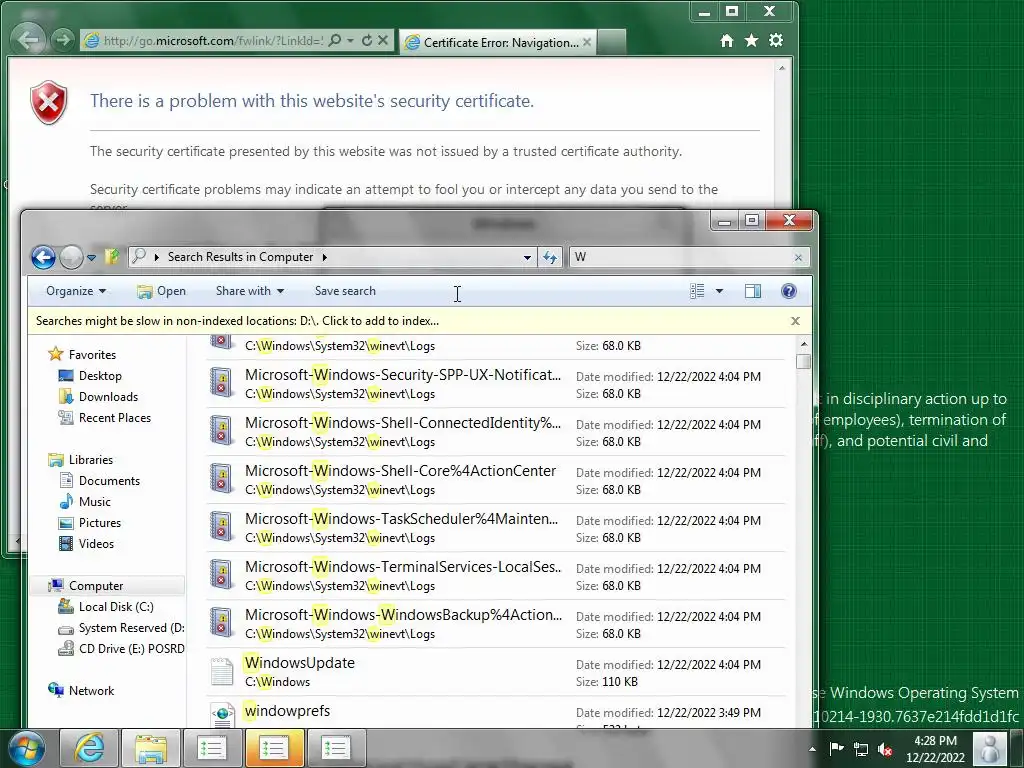Click WindowsUpdate file name
This screenshot has height=768, width=1024.
pyautogui.click(x=300, y=663)
